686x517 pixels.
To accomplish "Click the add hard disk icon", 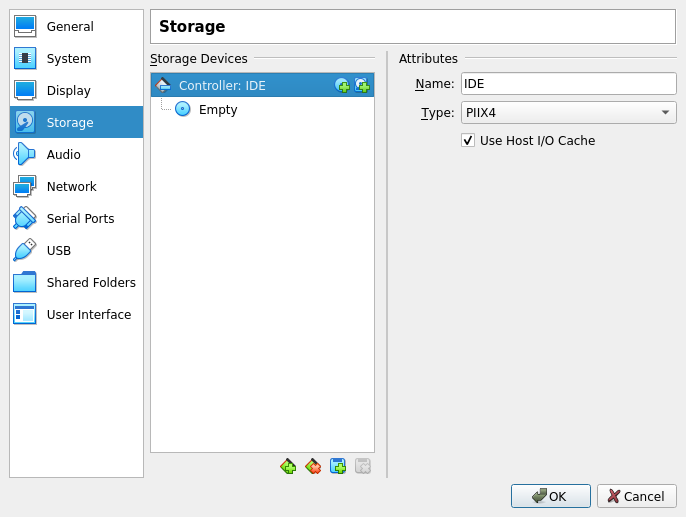I will click(x=362, y=86).
